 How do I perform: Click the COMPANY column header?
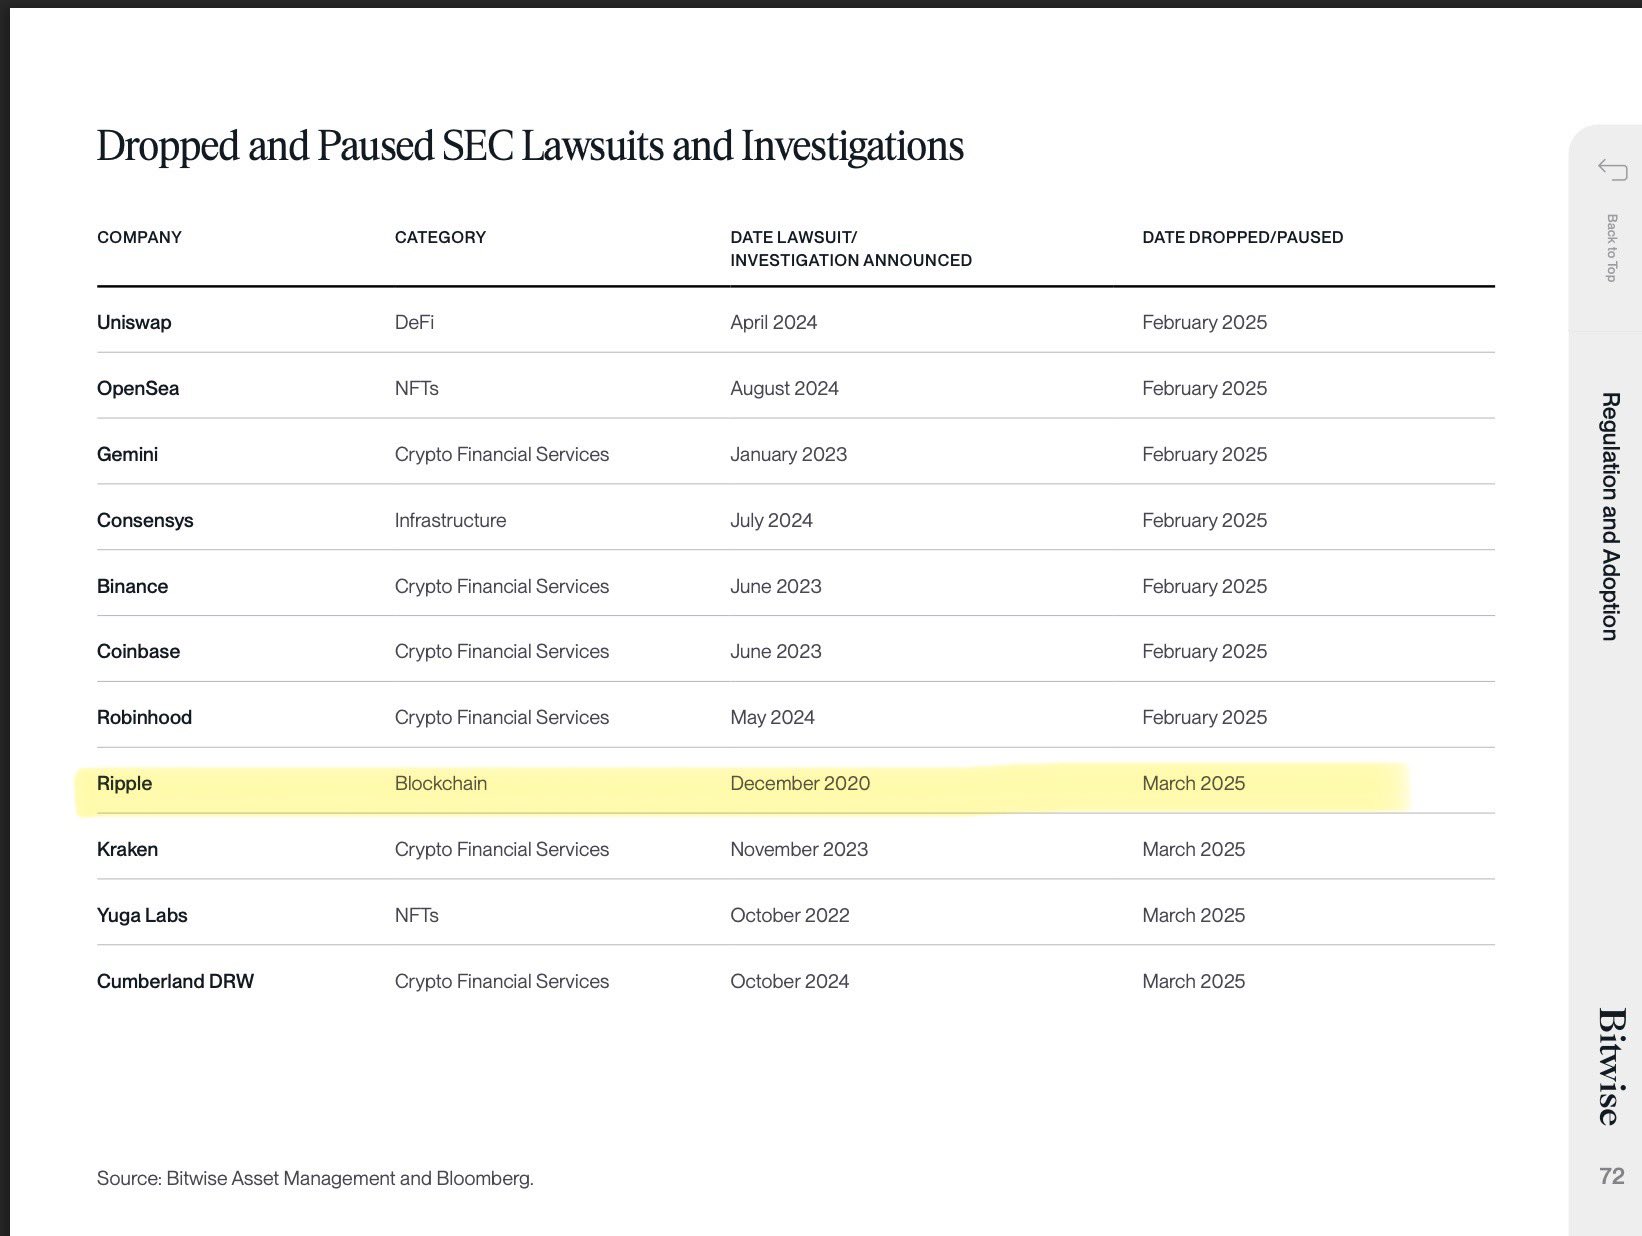tap(139, 237)
